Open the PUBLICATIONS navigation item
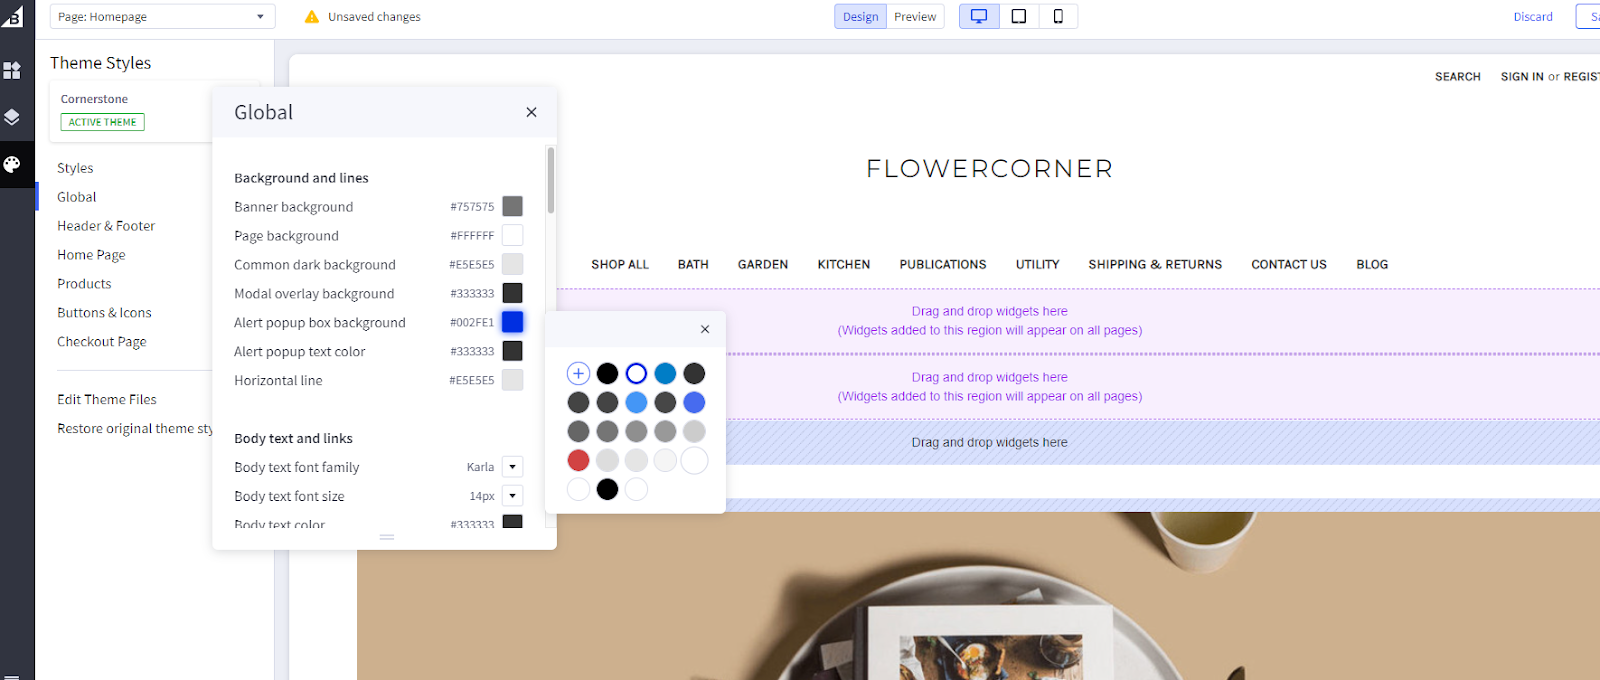Image resolution: width=1600 pixels, height=680 pixels. (943, 265)
